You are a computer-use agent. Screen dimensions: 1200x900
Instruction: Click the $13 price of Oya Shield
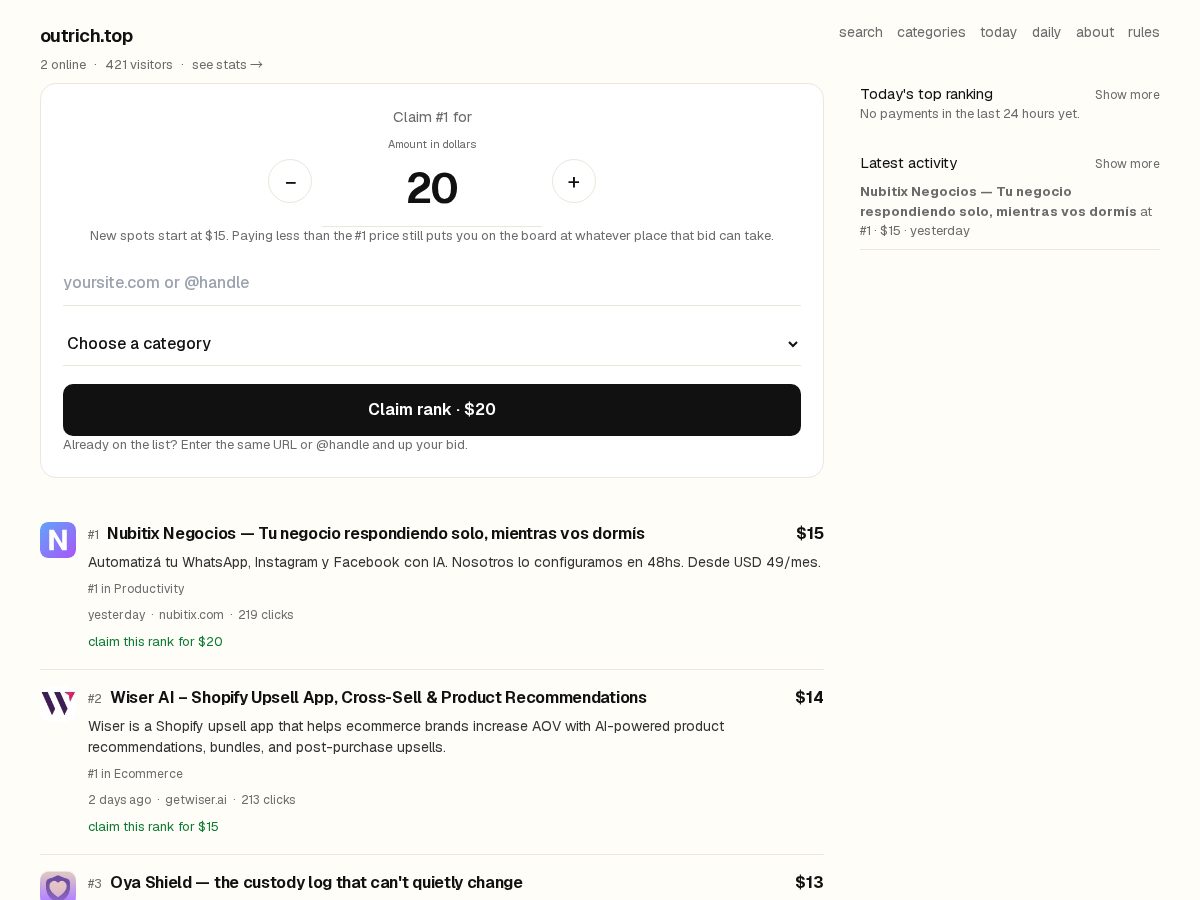click(809, 883)
